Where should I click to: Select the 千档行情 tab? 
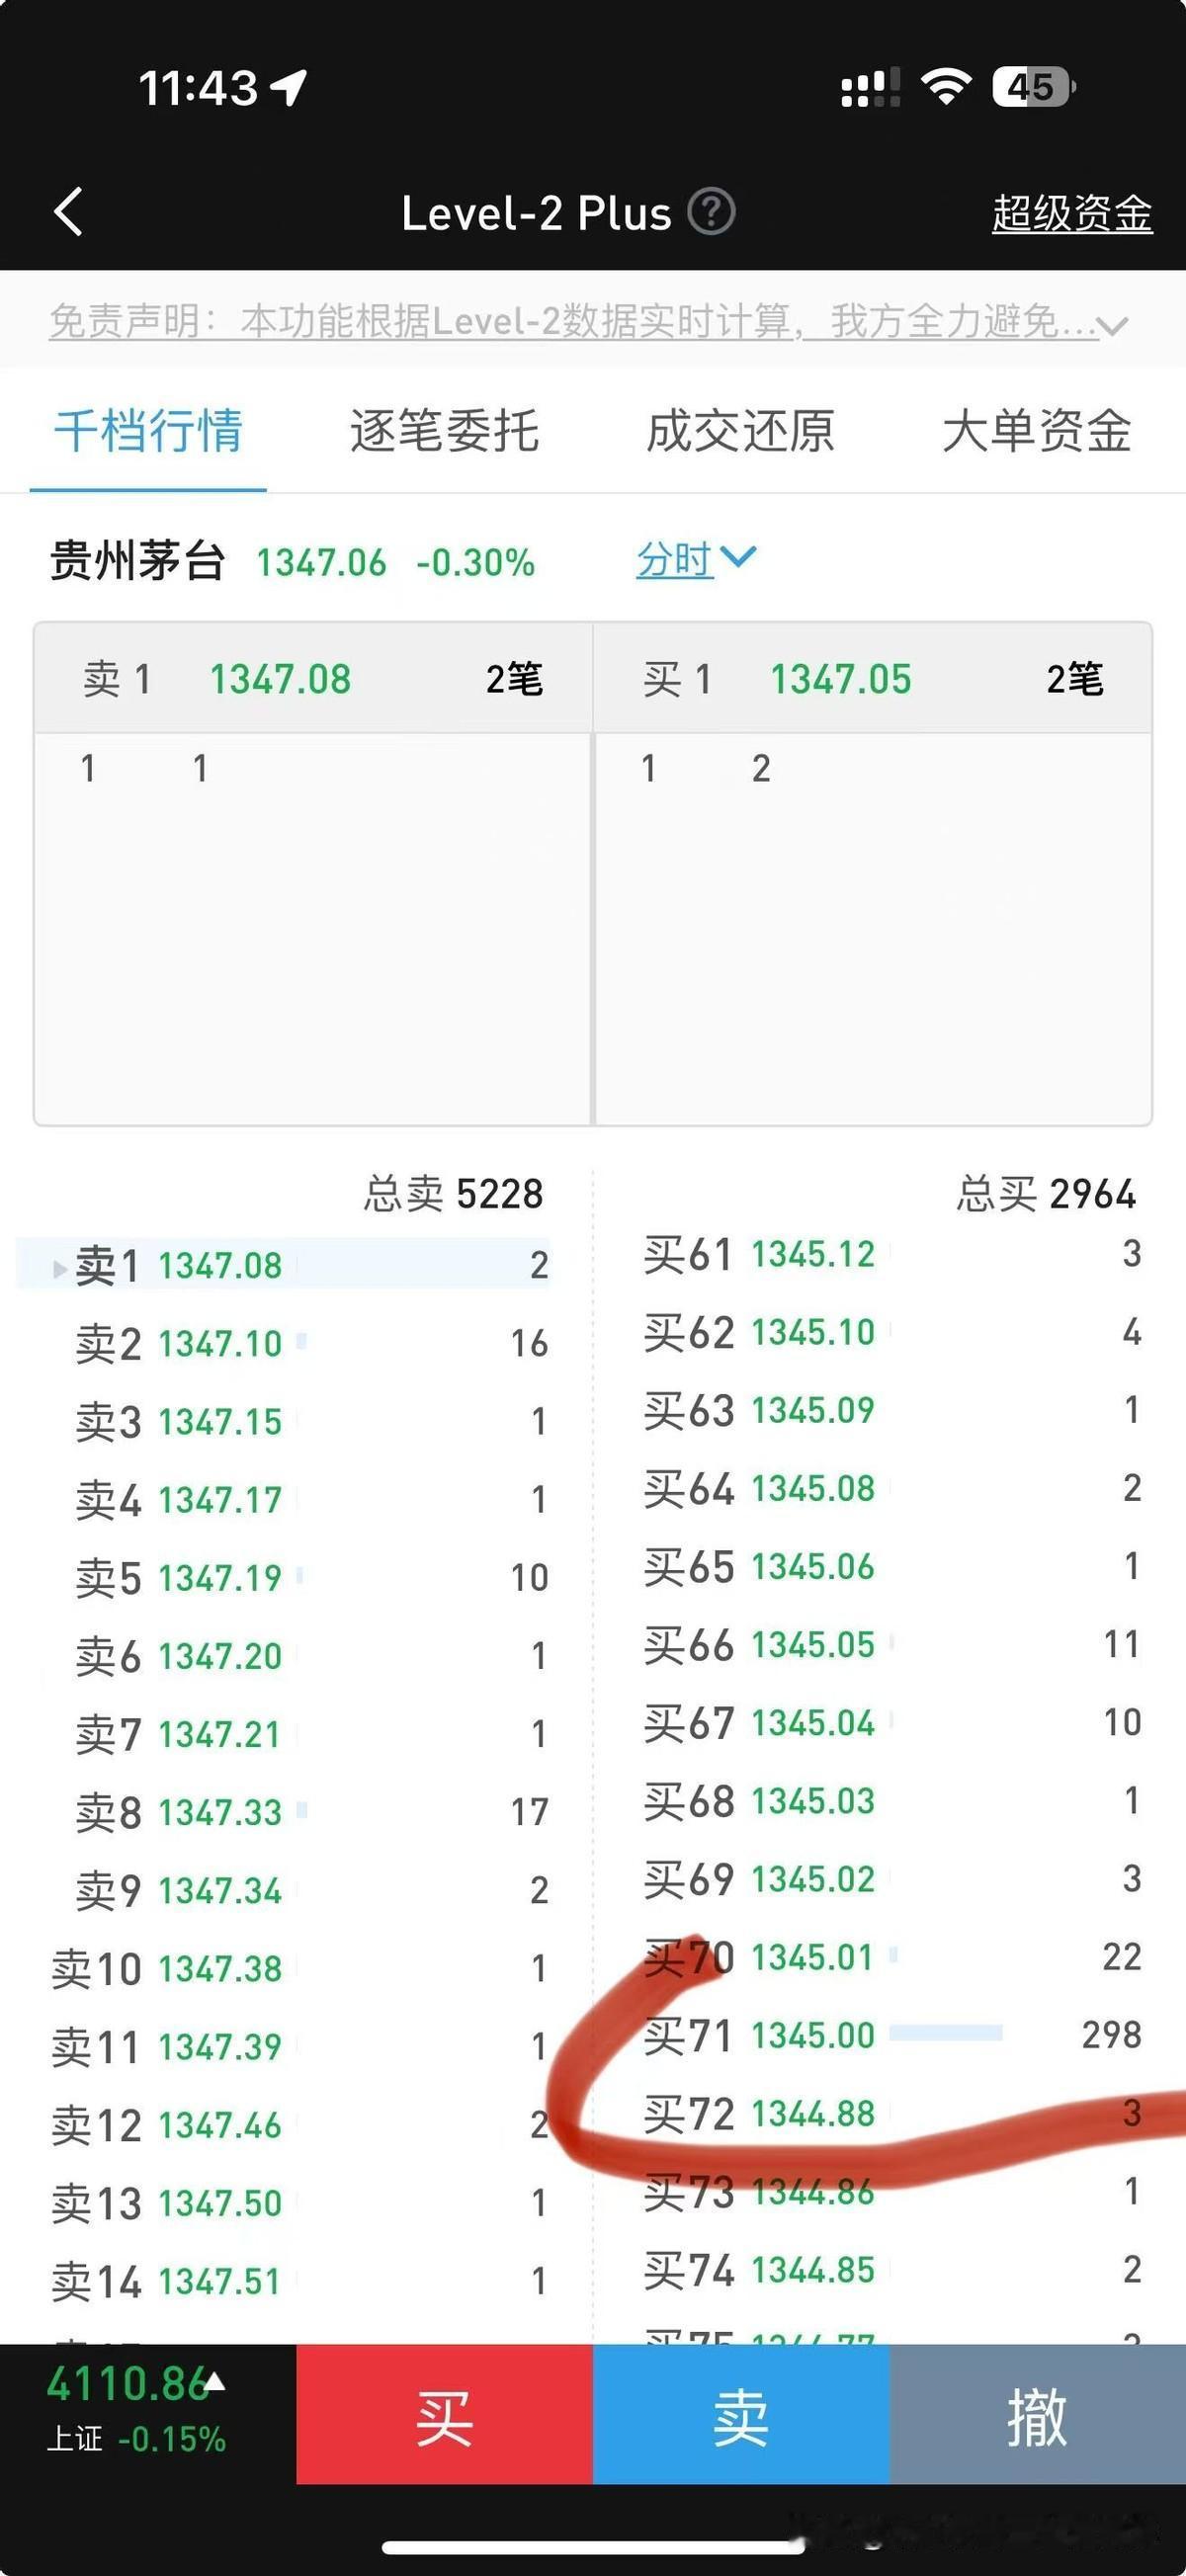point(148,431)
